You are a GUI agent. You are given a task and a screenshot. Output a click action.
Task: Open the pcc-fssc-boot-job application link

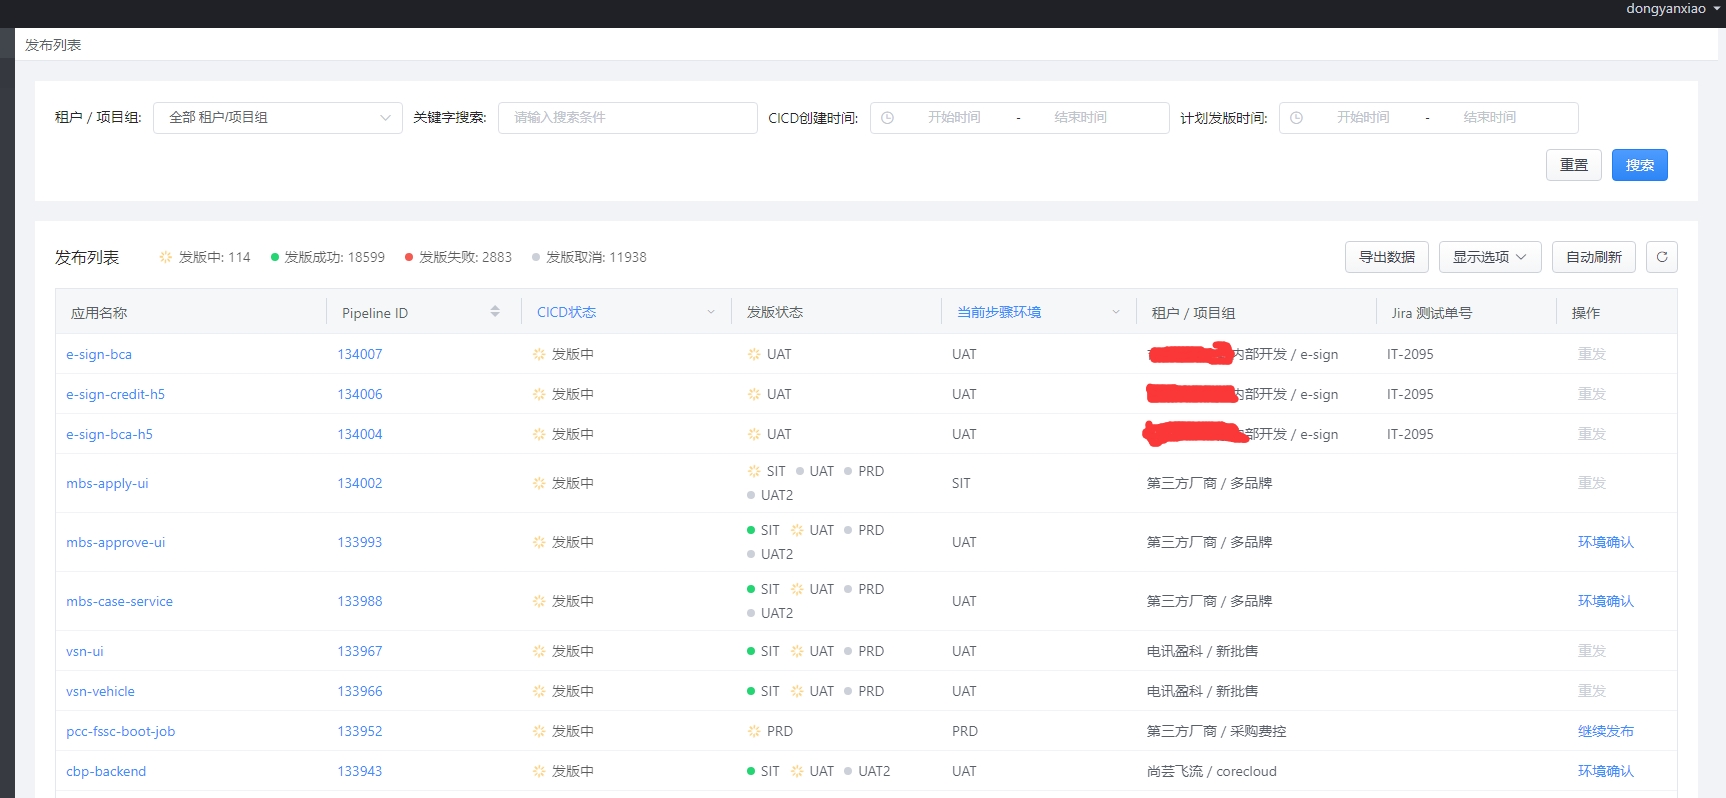point(120,731)
